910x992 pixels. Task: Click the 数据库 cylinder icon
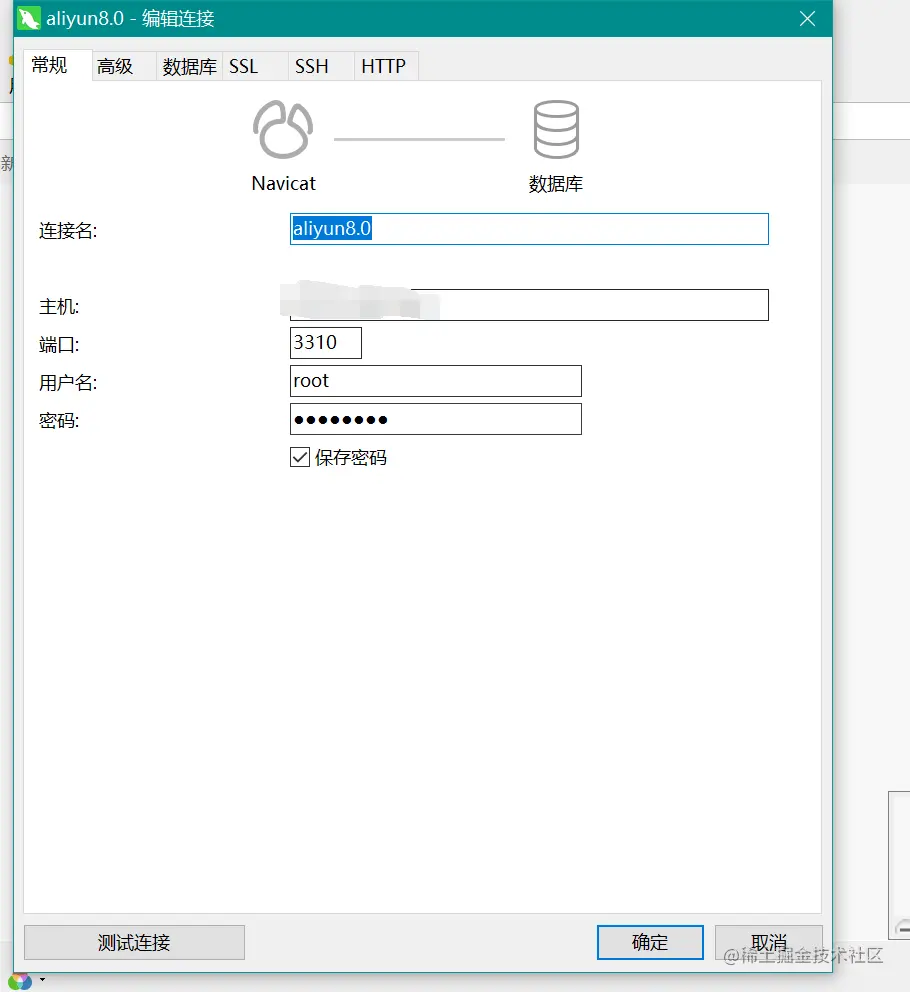tap(556, 129)
